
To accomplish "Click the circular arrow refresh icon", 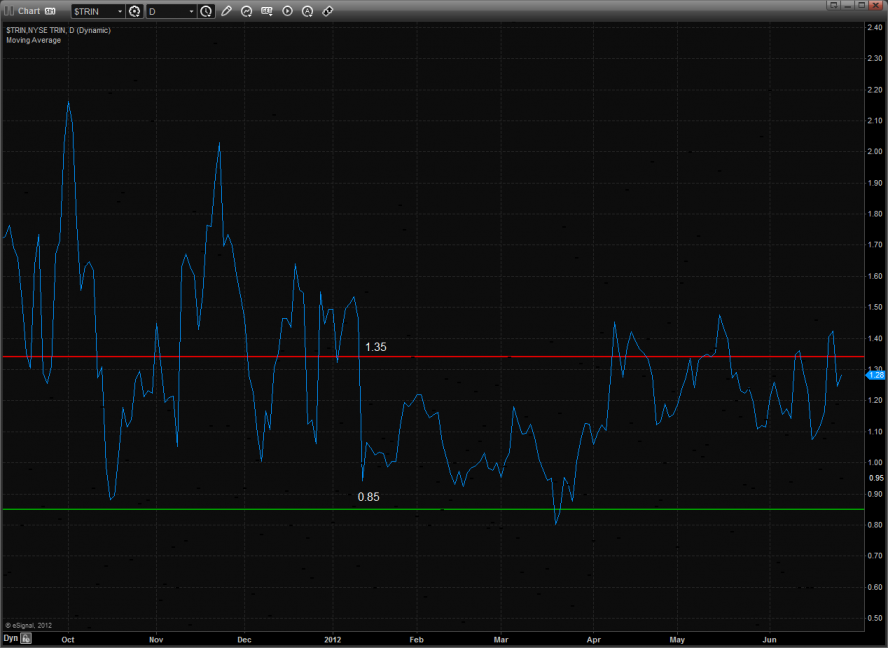I will click(247, 11).
